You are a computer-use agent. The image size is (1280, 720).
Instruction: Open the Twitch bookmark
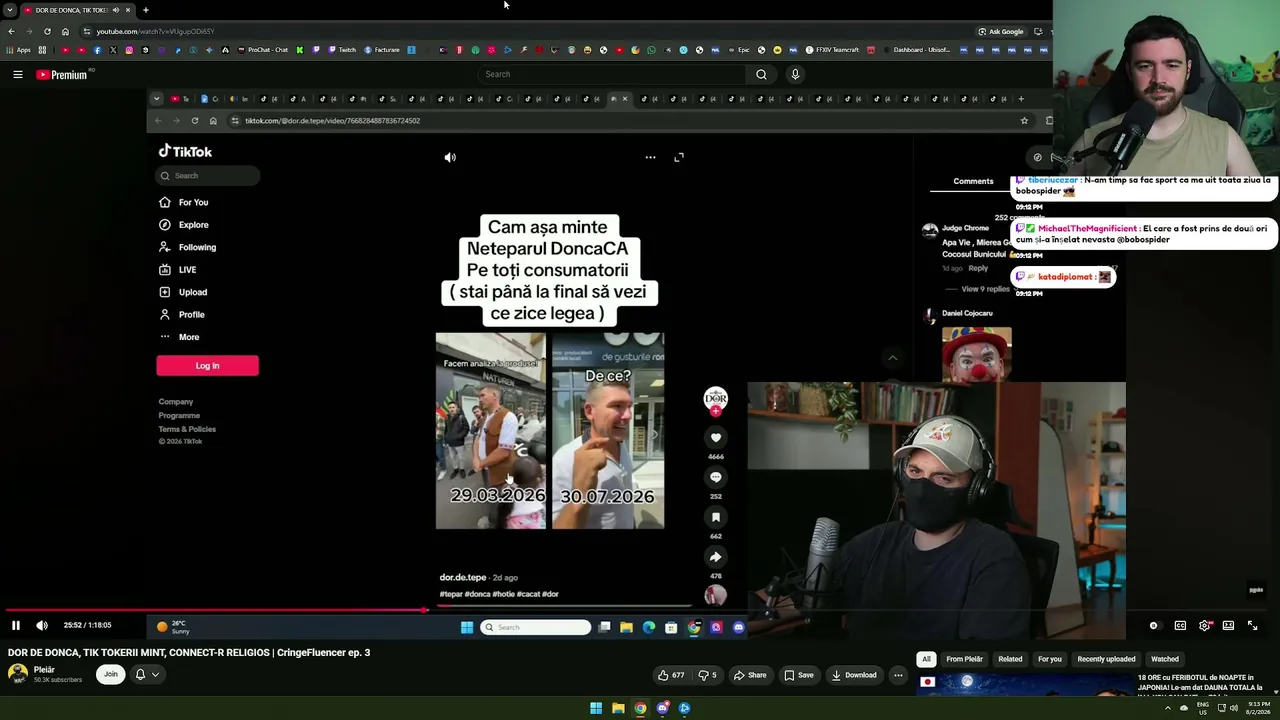point(342,50)
